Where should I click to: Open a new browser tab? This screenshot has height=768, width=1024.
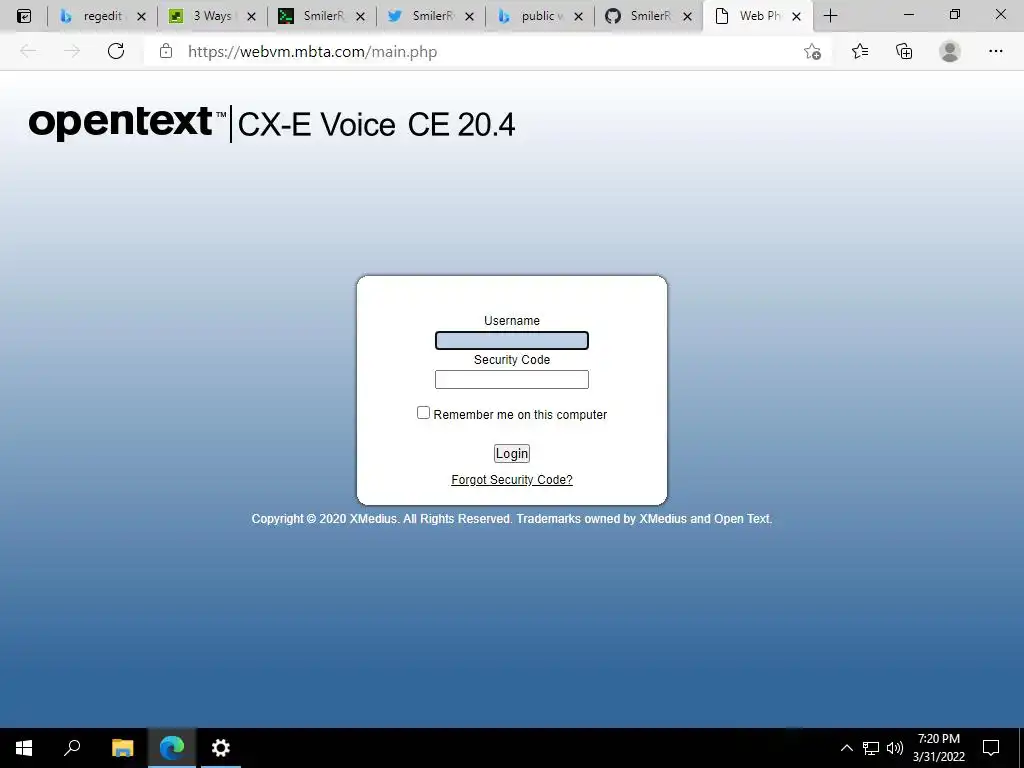(x=830, y=16)
